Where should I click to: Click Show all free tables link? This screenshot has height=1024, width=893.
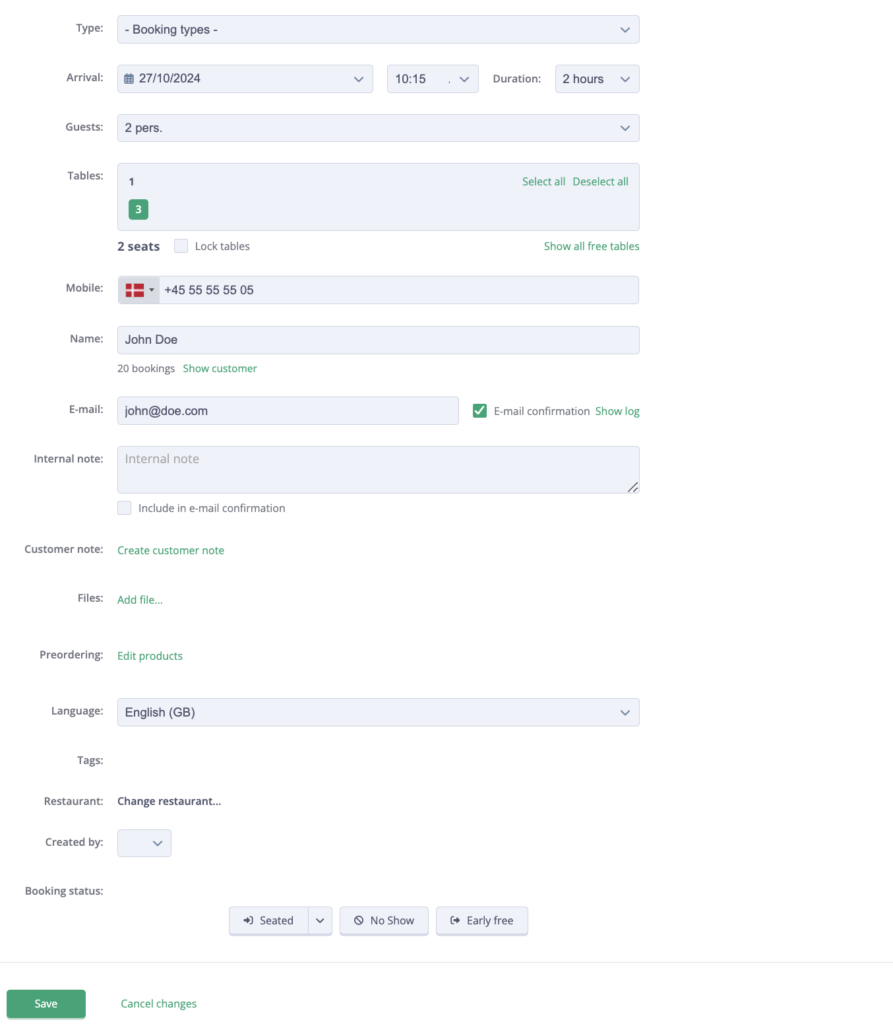(x=591, y=246)
